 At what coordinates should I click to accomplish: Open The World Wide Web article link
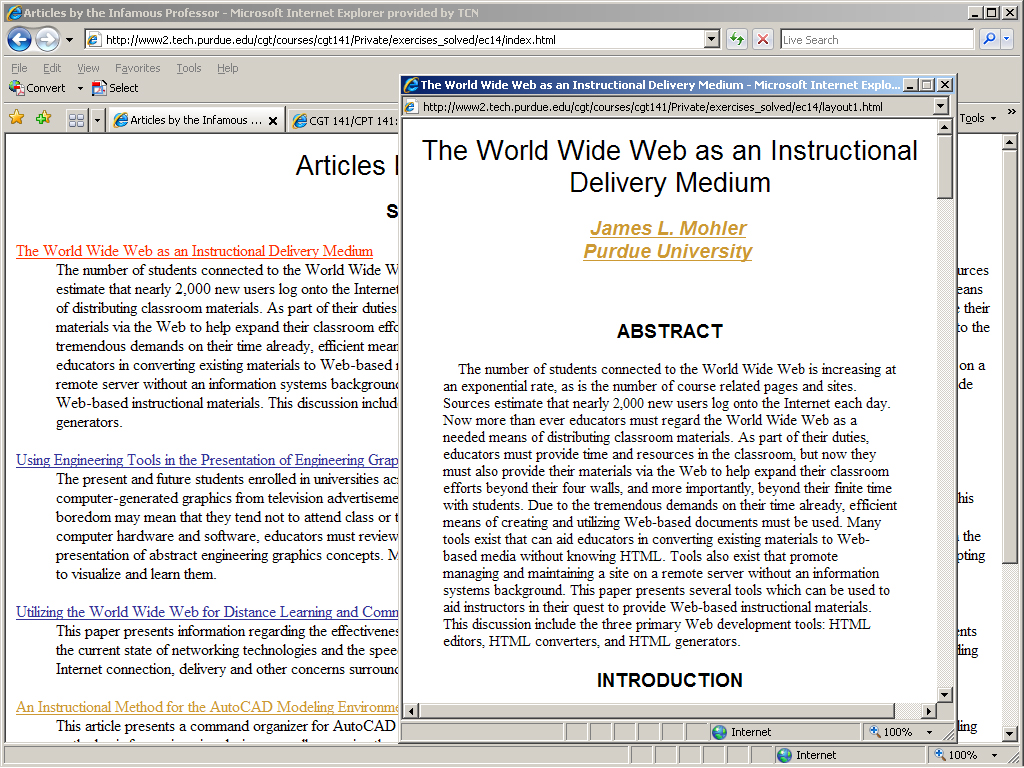pyautogui.click(x=195, y=251)
